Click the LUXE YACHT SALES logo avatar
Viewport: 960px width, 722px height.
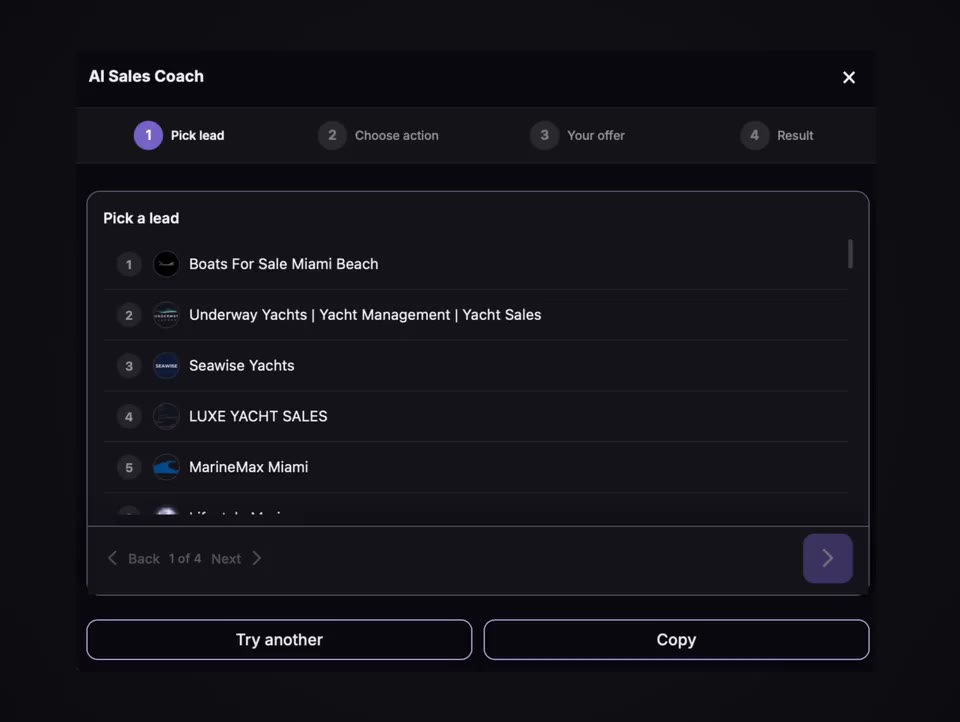pos(166,416)
